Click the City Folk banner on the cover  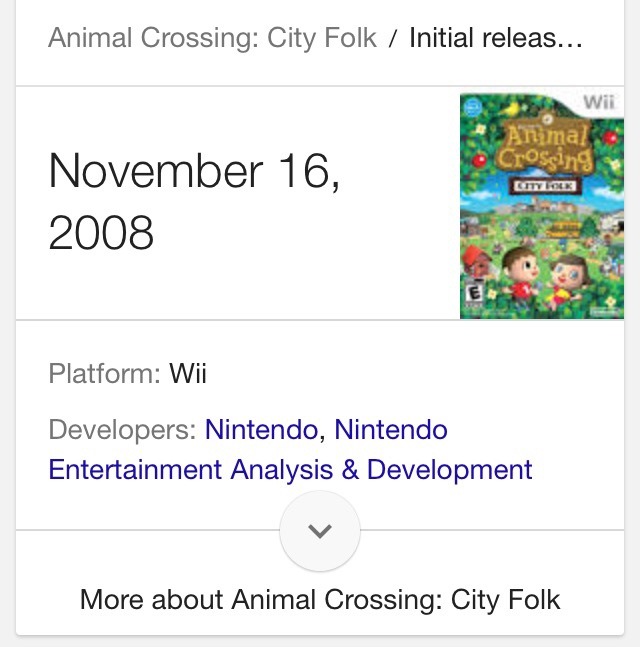(541, 185)
